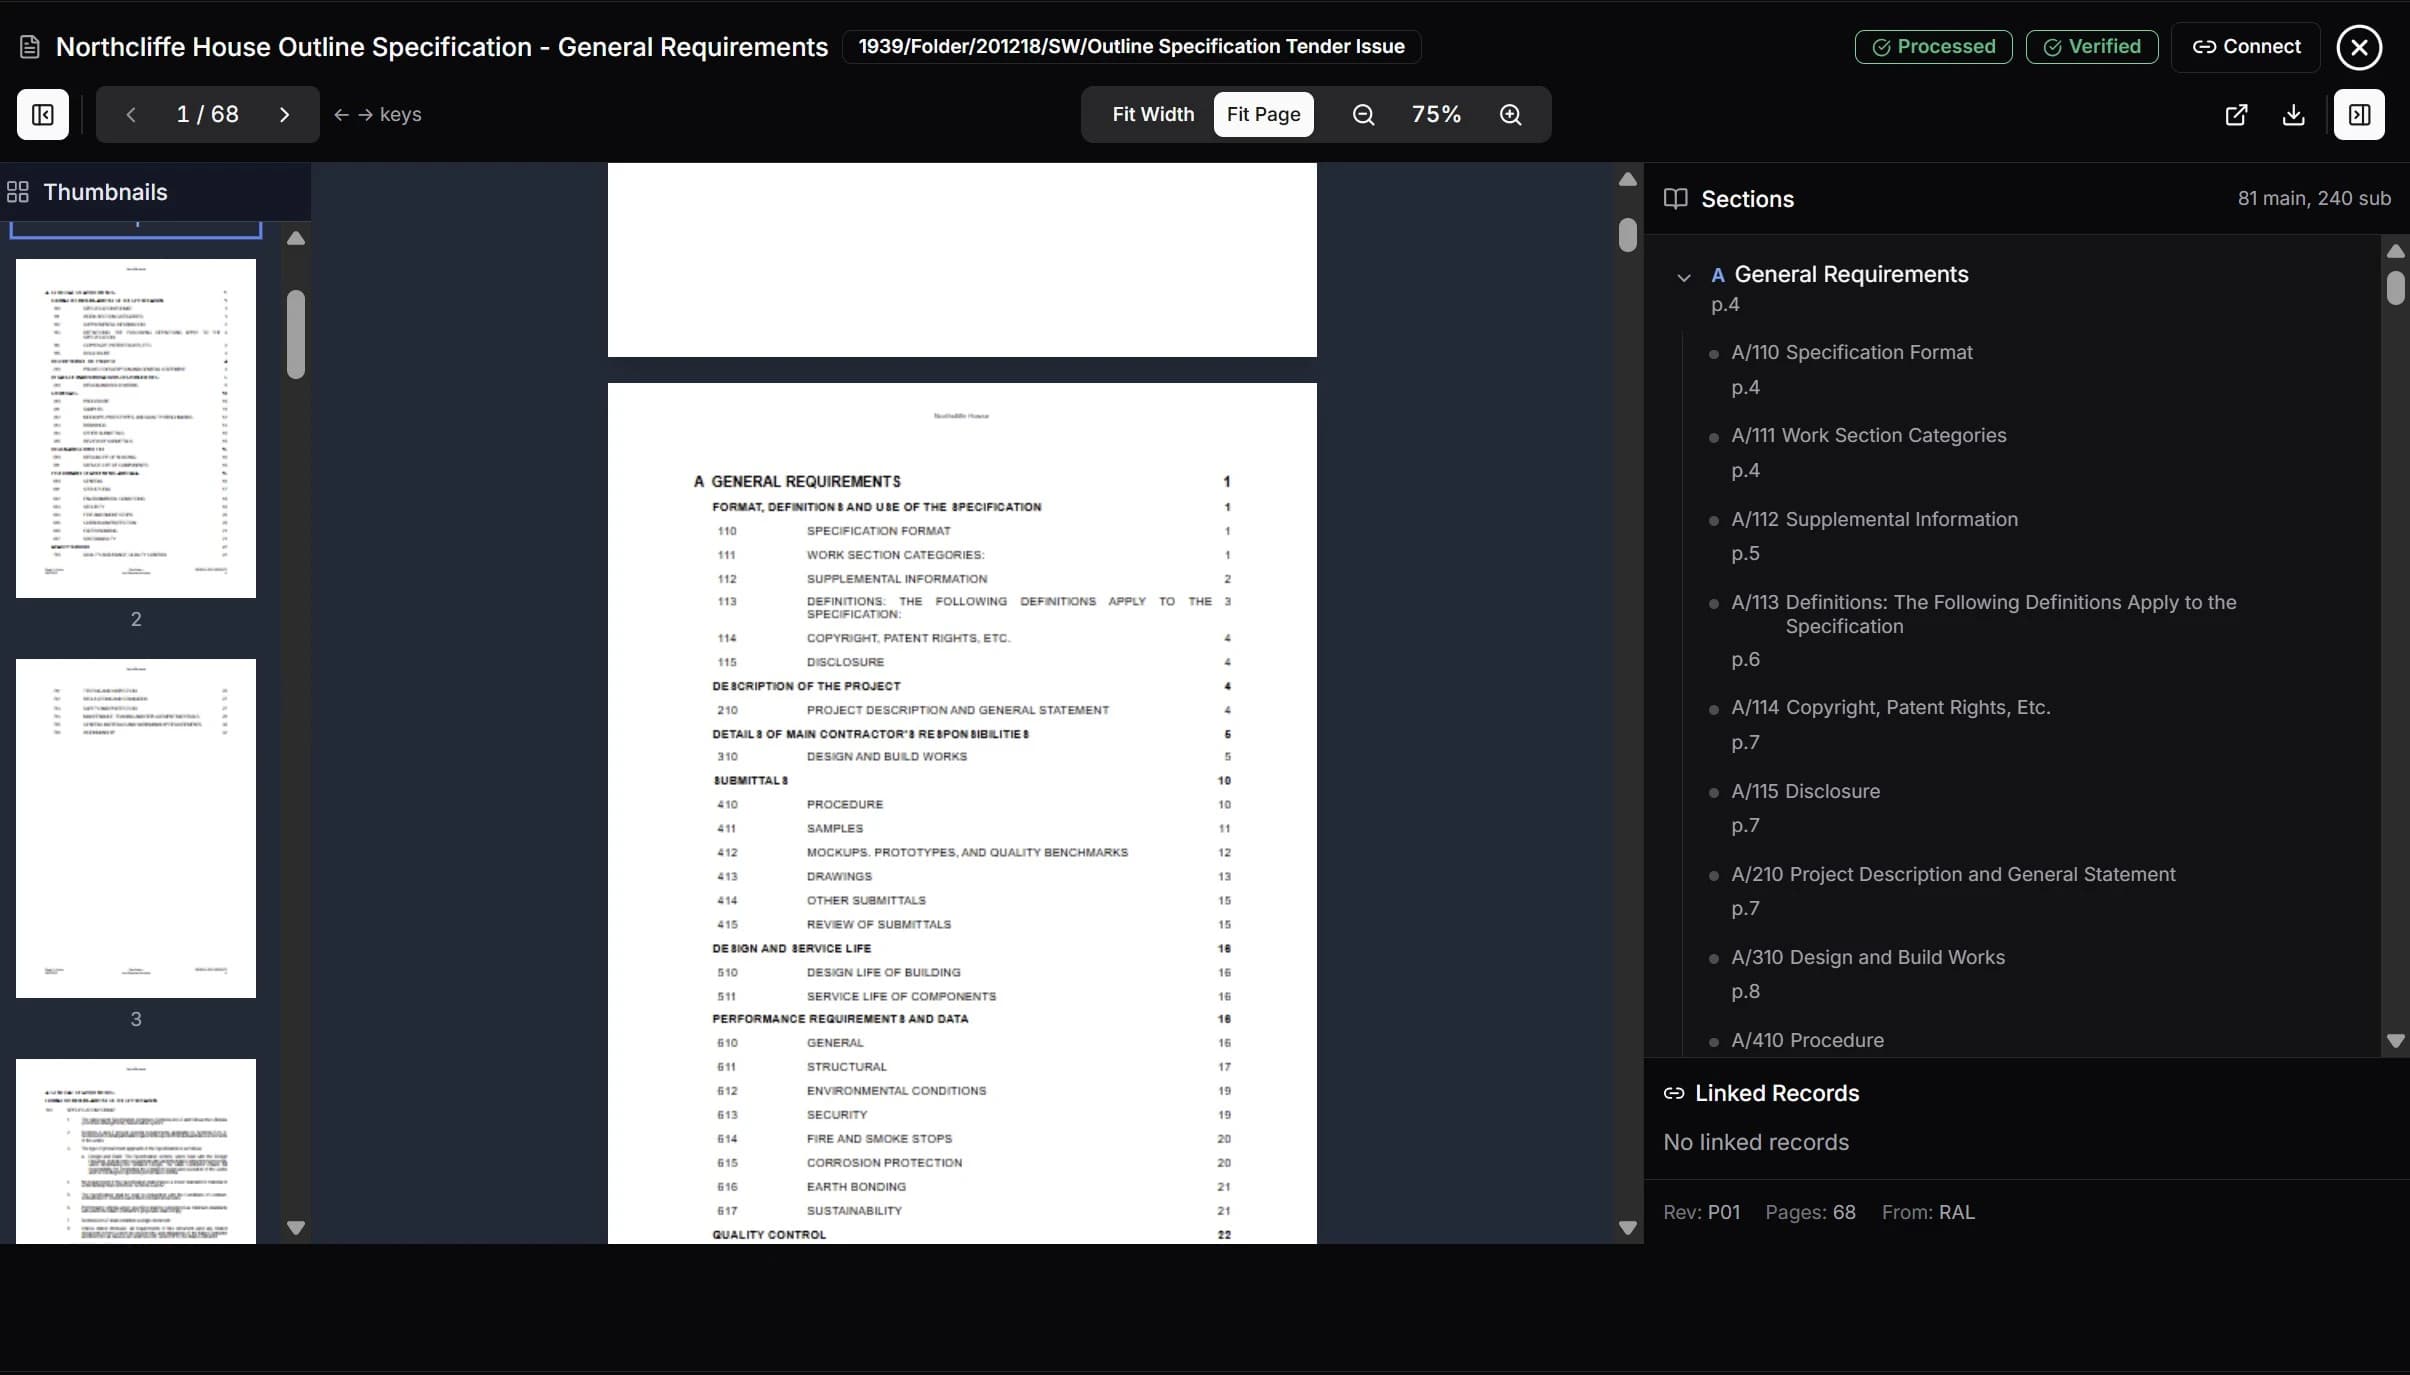The width and height of the screenshot is (2410, 1375).
Task: Toggle the thumbnails sidebar panel
Action: [41, 114]
